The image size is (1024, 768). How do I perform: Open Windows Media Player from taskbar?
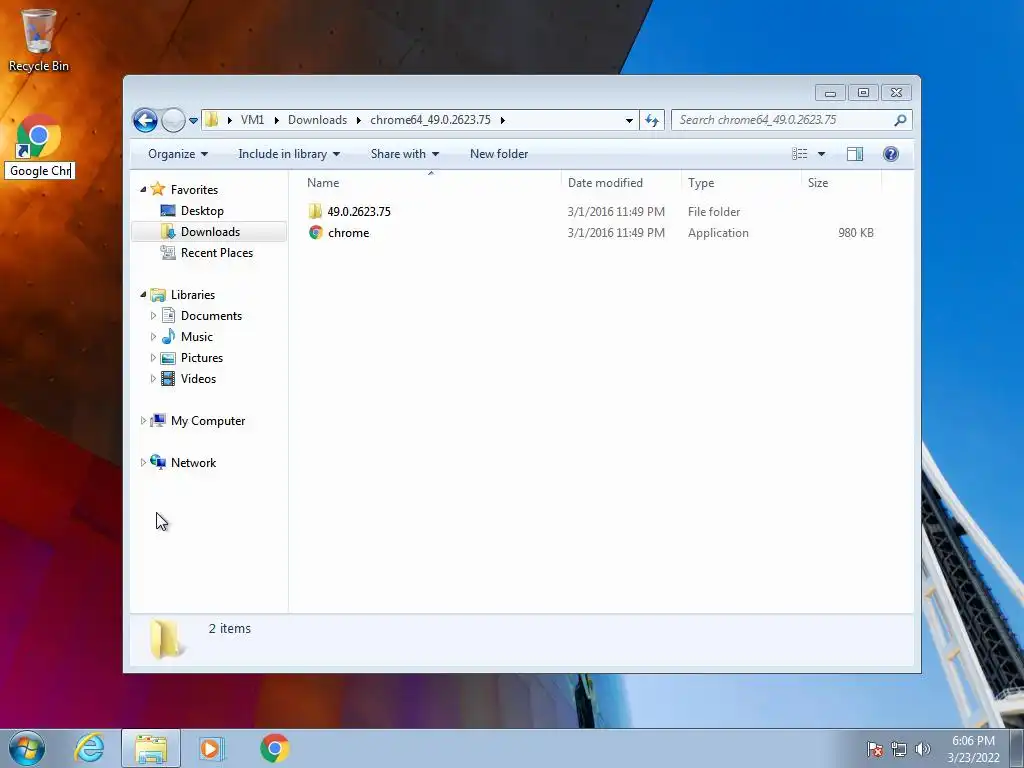click(x=211, y=748)
